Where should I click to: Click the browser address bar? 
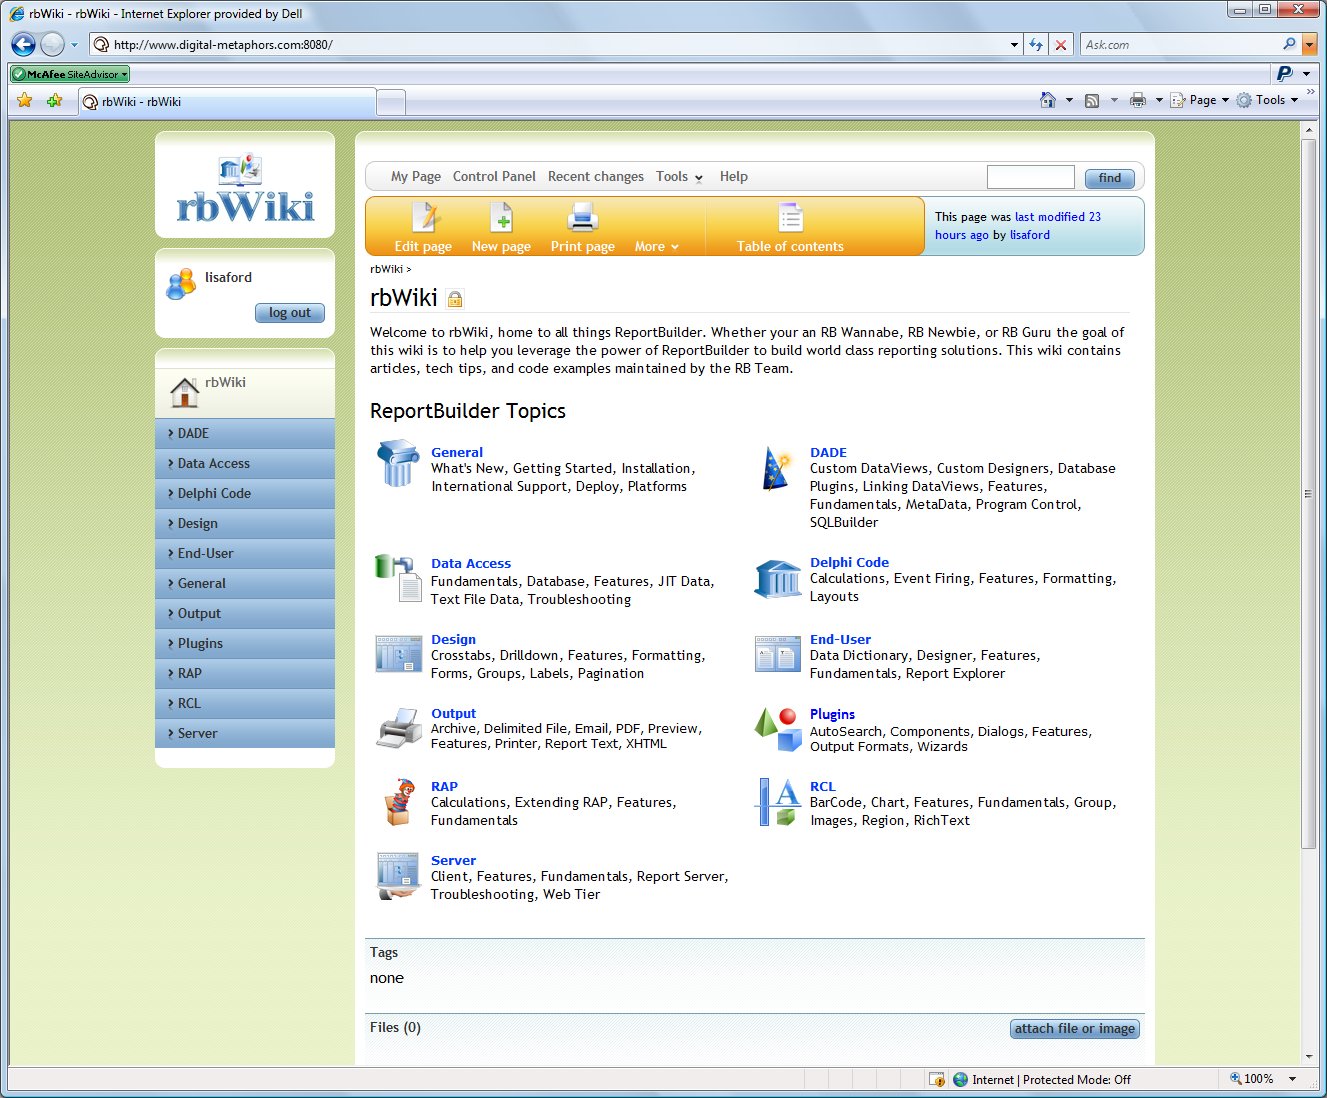pos(555,45)
